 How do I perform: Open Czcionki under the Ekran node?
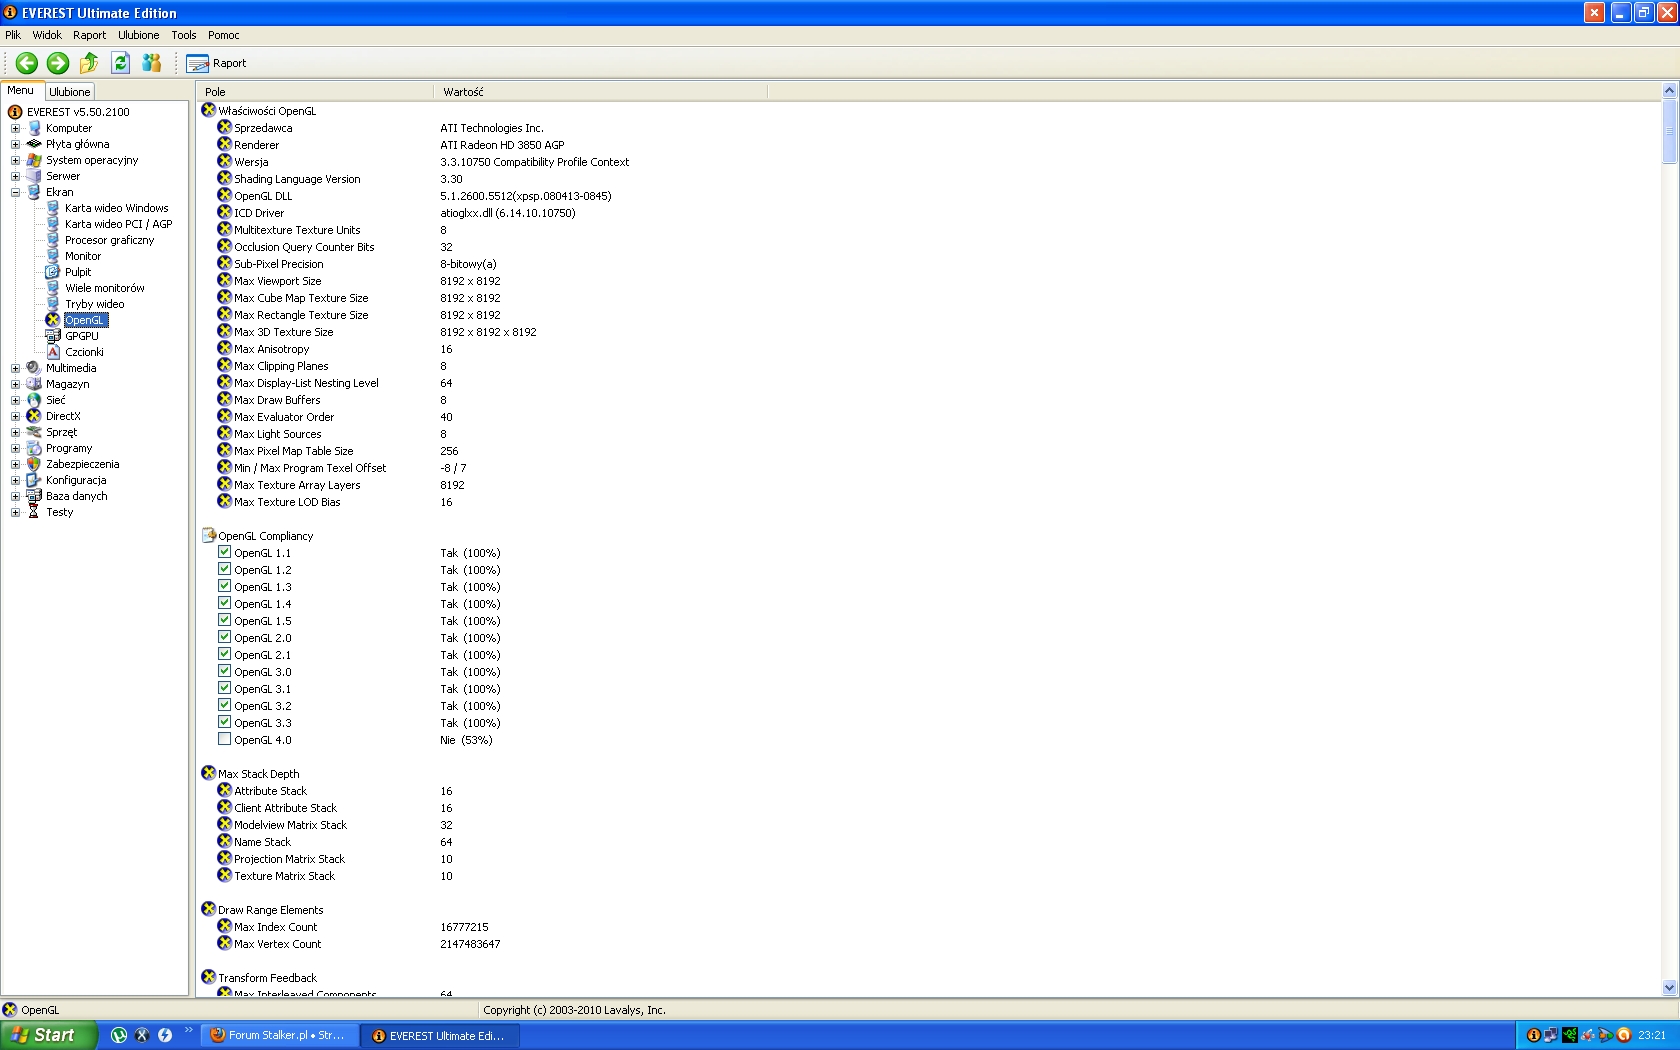(84, 352)
